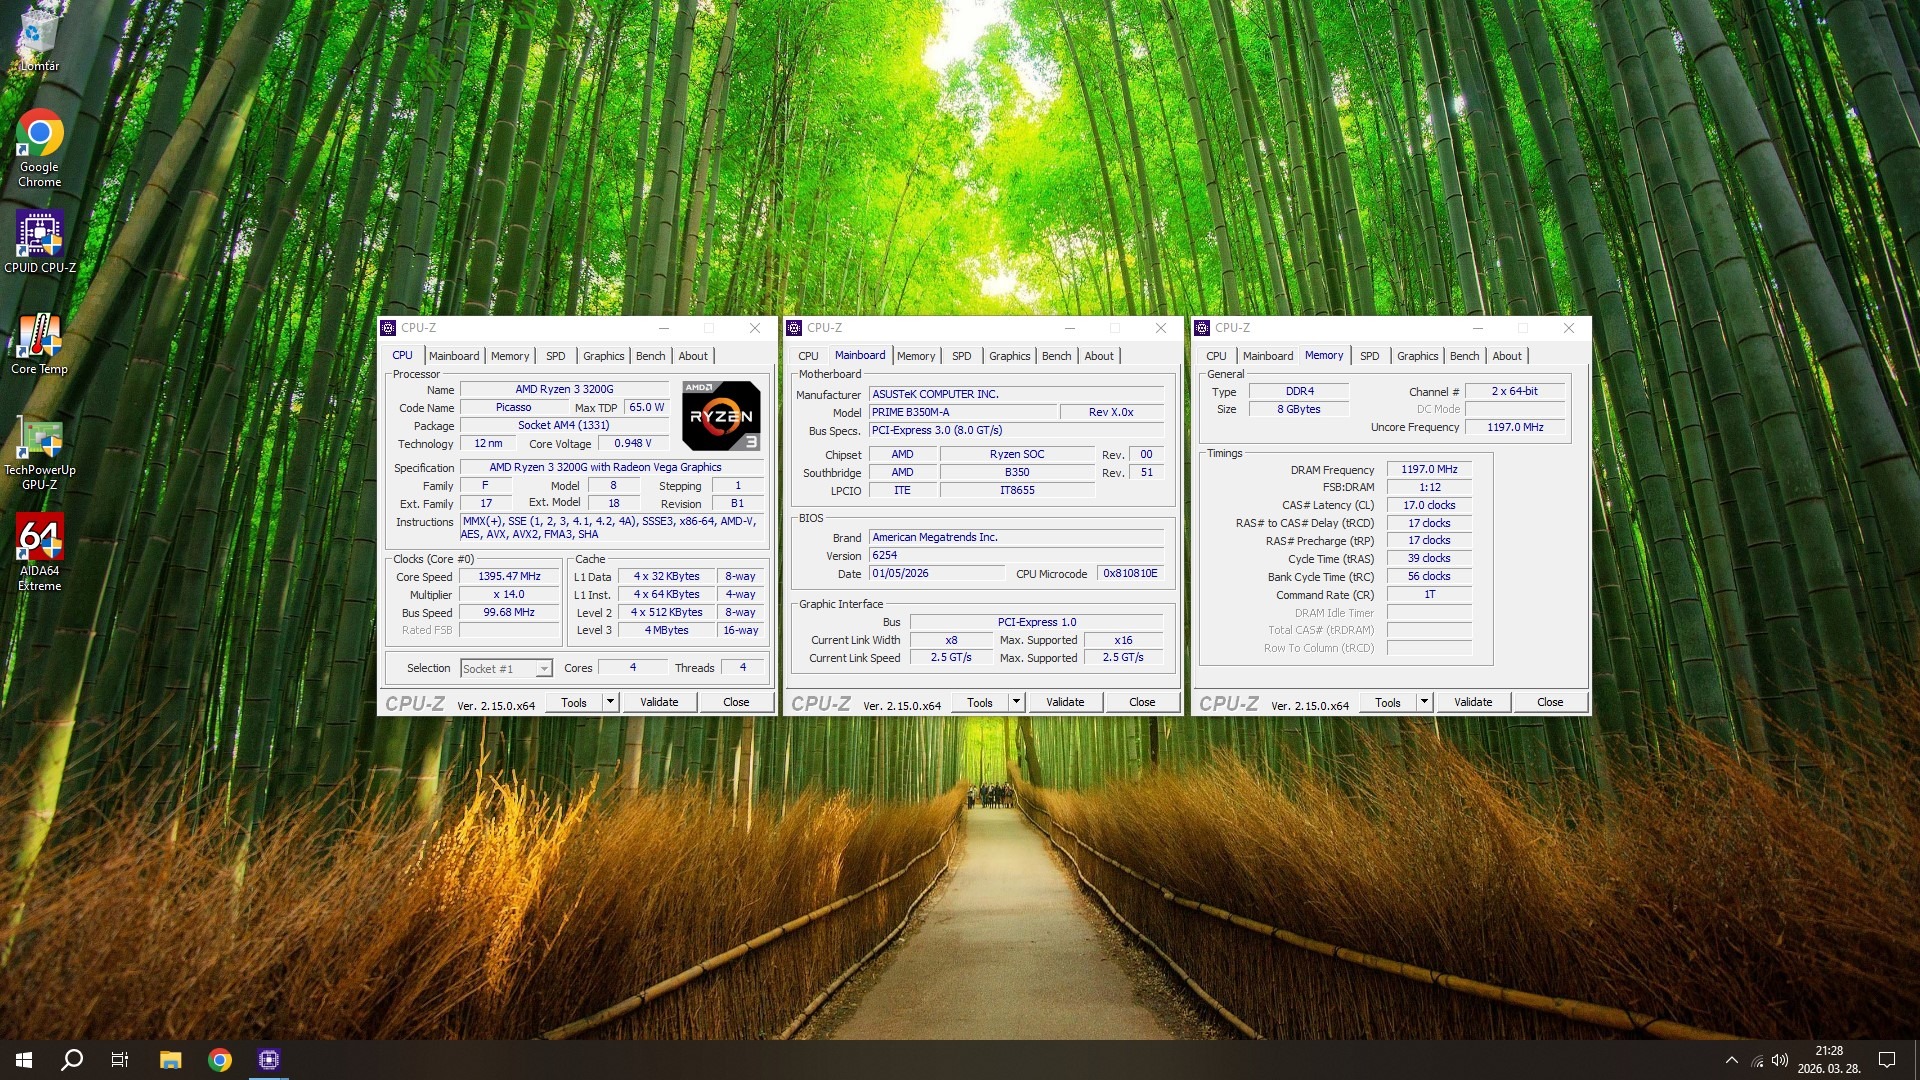Open Task View from the taskbar

(120, 1060)
